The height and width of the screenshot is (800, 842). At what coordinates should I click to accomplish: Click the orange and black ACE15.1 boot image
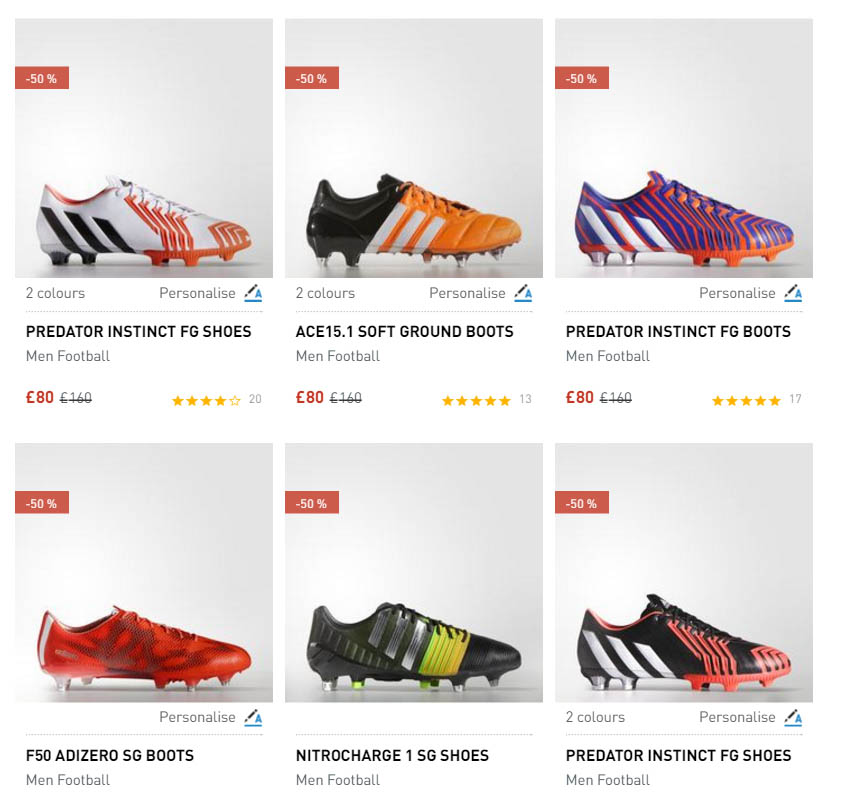(x=414, y=220)
